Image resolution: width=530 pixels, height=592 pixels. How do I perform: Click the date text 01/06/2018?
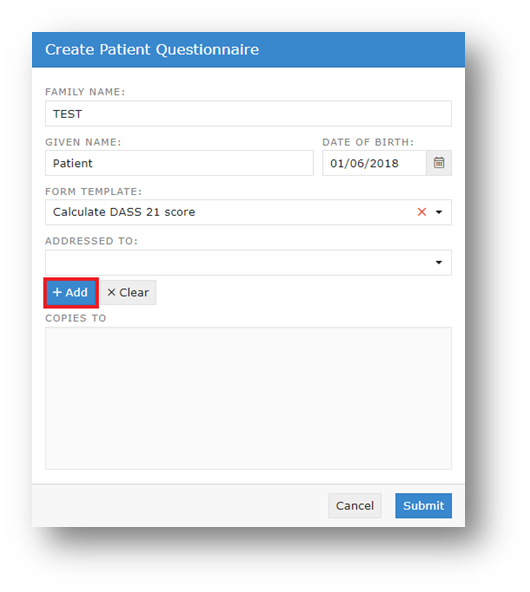click(364, 163)
